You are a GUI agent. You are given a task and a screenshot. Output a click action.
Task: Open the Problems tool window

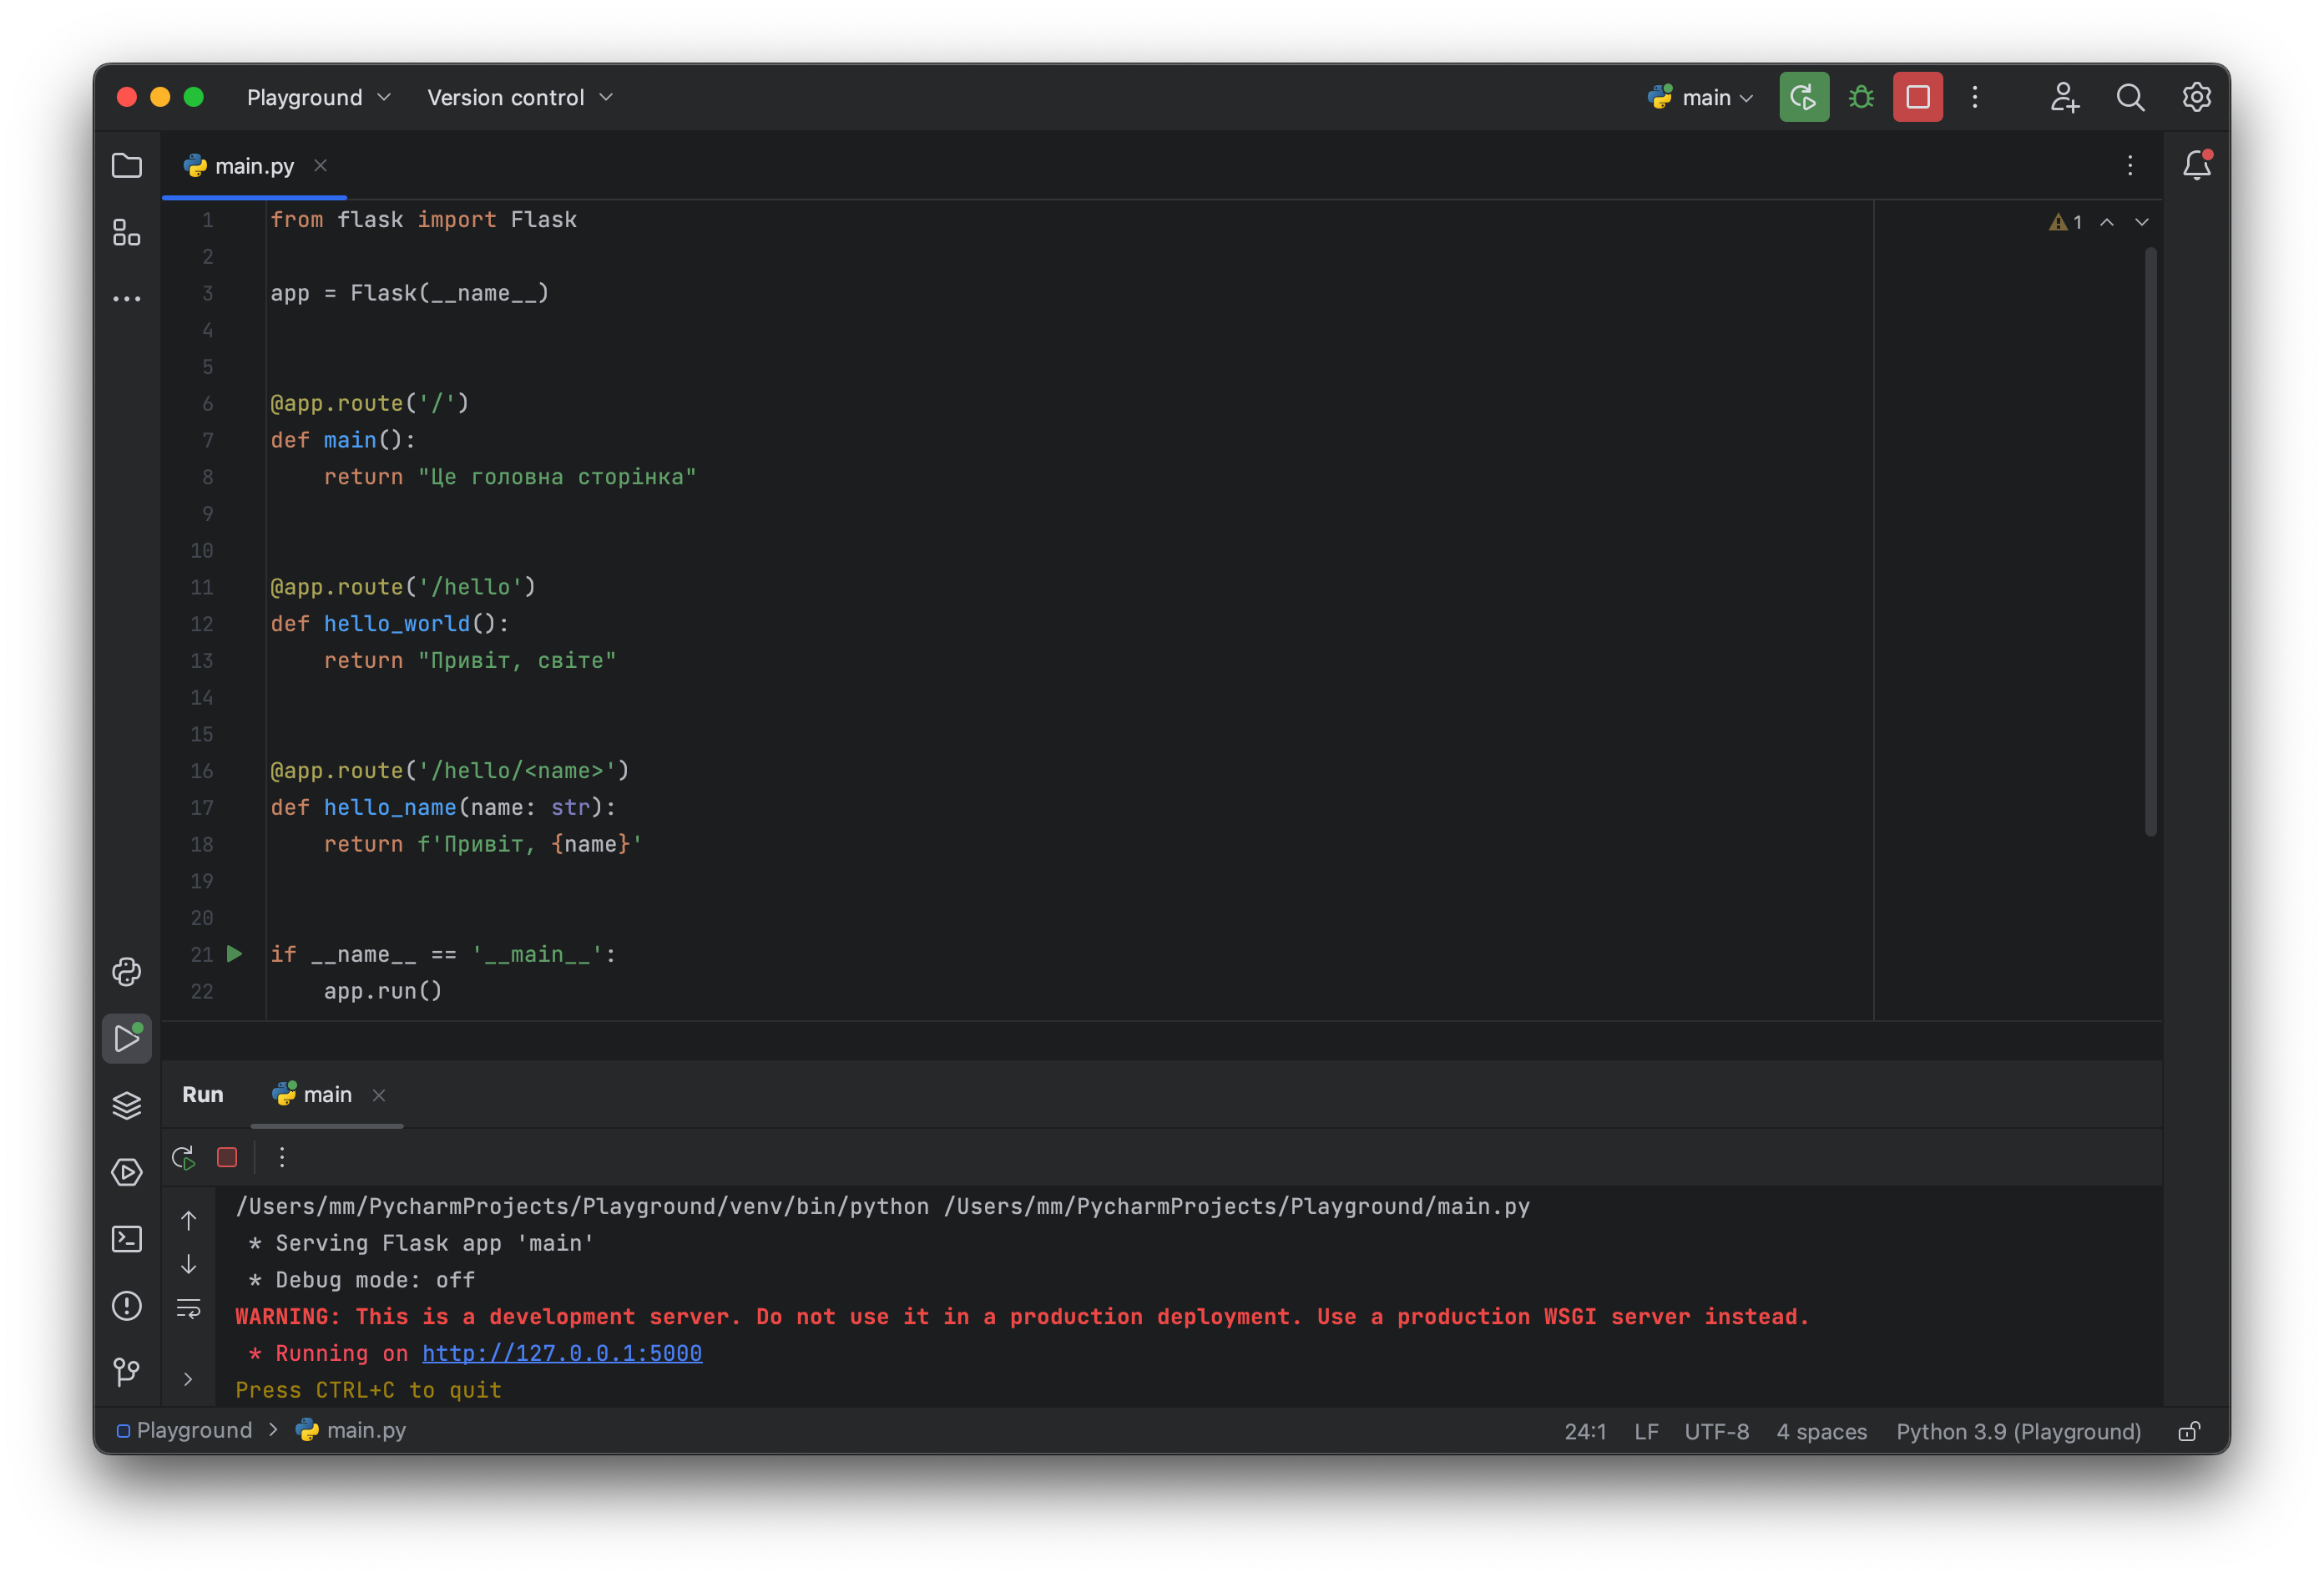[126, 1305]
